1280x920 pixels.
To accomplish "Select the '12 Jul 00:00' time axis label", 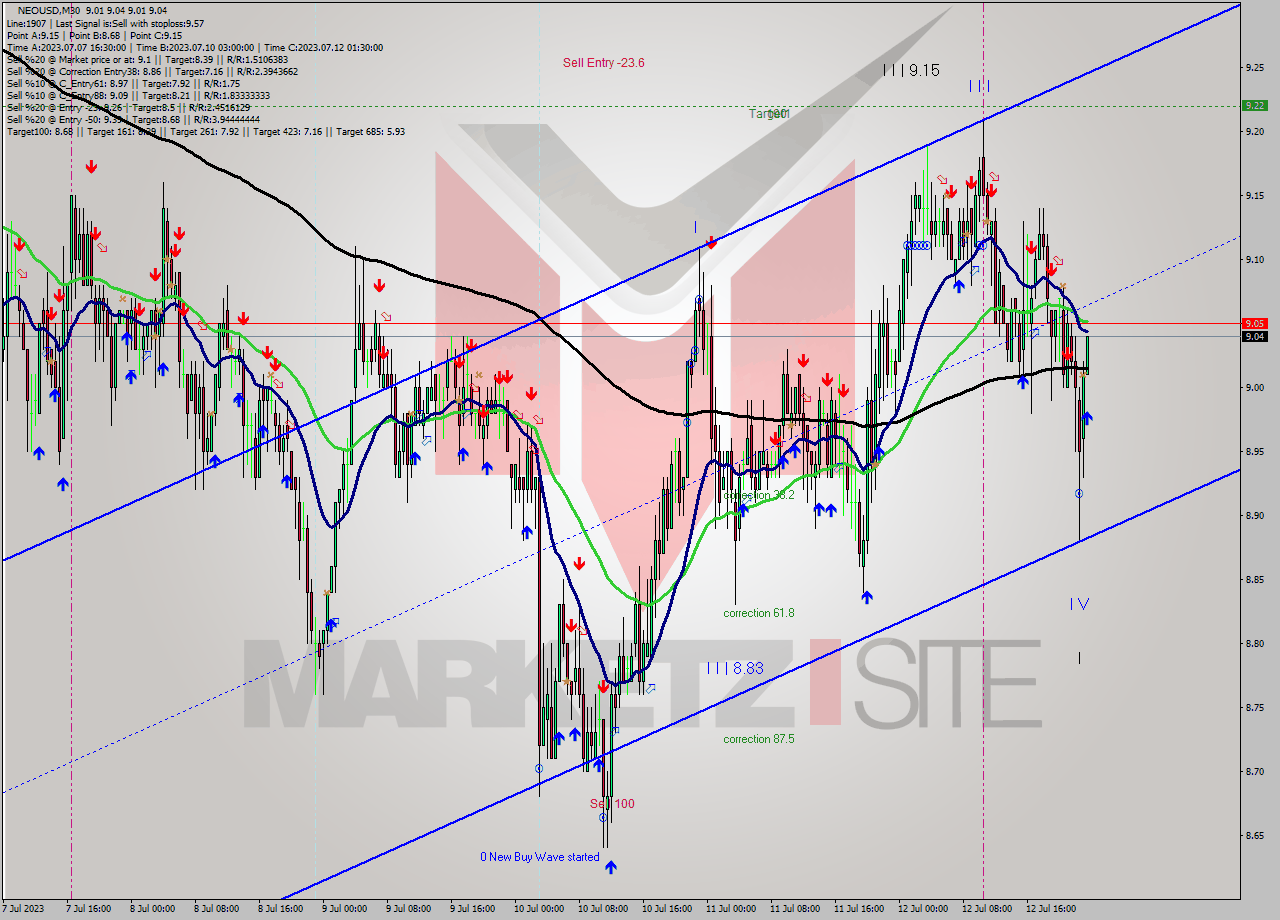I will pos(923,909).
